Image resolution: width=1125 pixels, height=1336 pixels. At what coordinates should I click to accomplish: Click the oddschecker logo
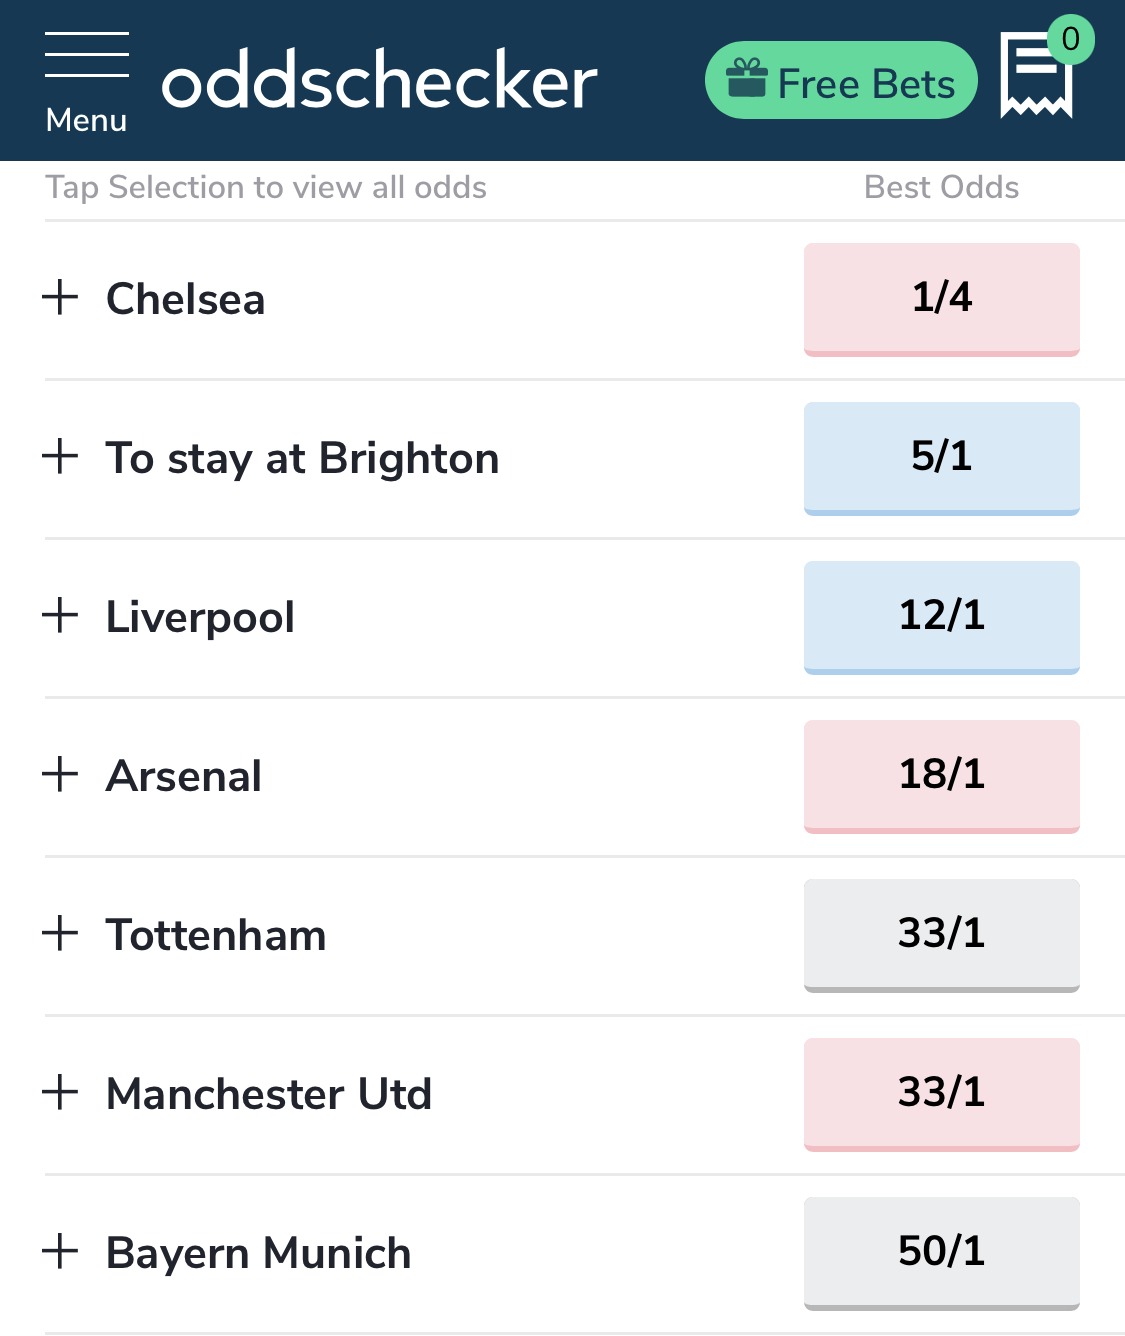coord(380,82)
